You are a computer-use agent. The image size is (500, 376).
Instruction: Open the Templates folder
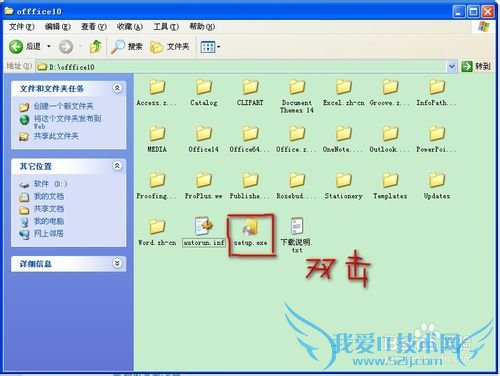click(x=390, y=187)
